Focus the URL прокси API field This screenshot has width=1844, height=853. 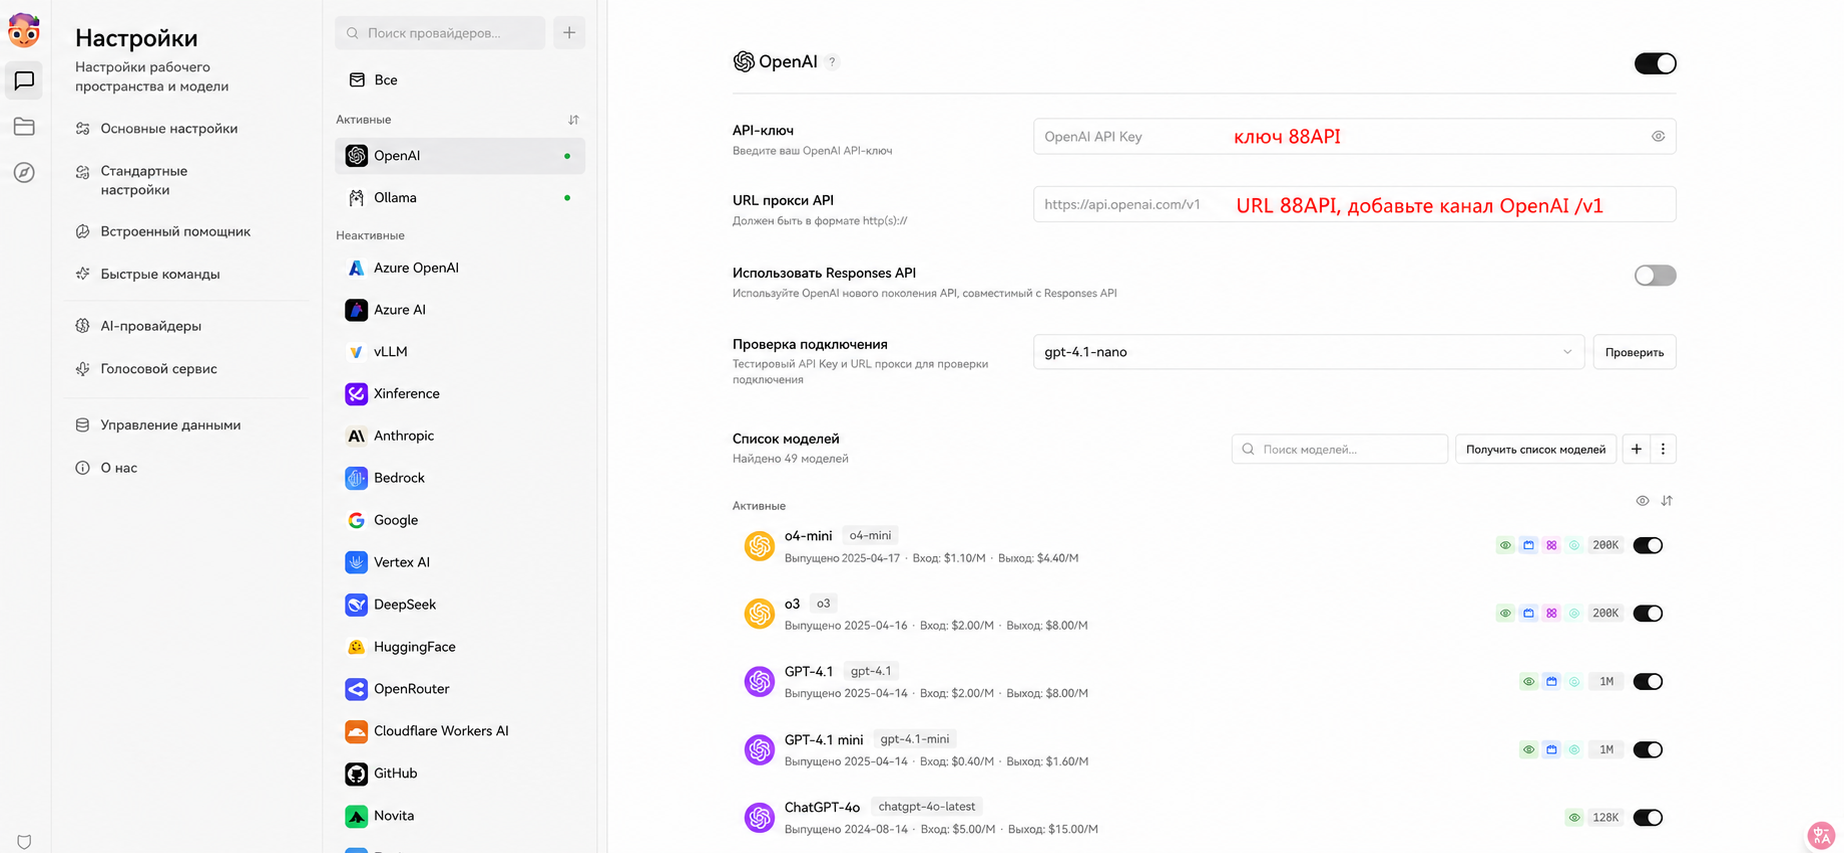[x=1354, y=204]
